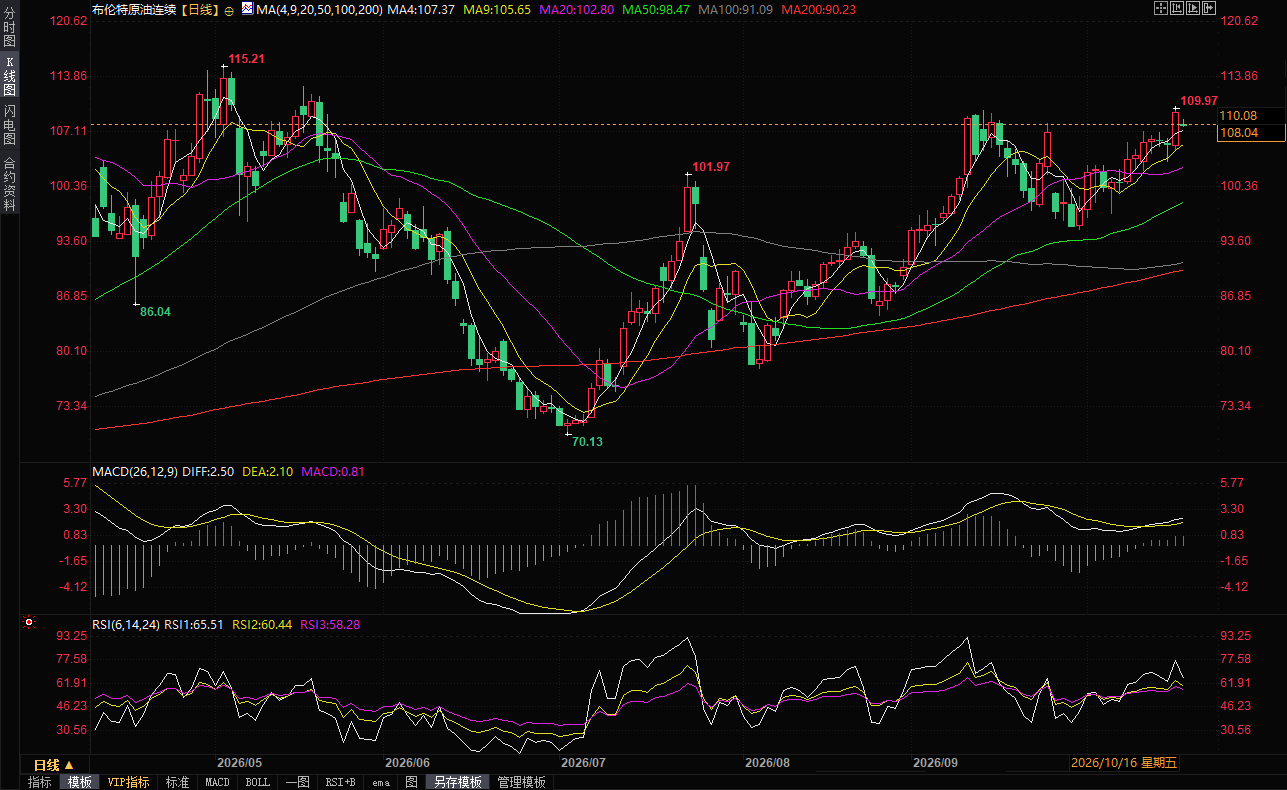This screenshot has width=1287, height=790.
Task: Click the small circle icon beside 【日线】
Action: coord(229,10)
